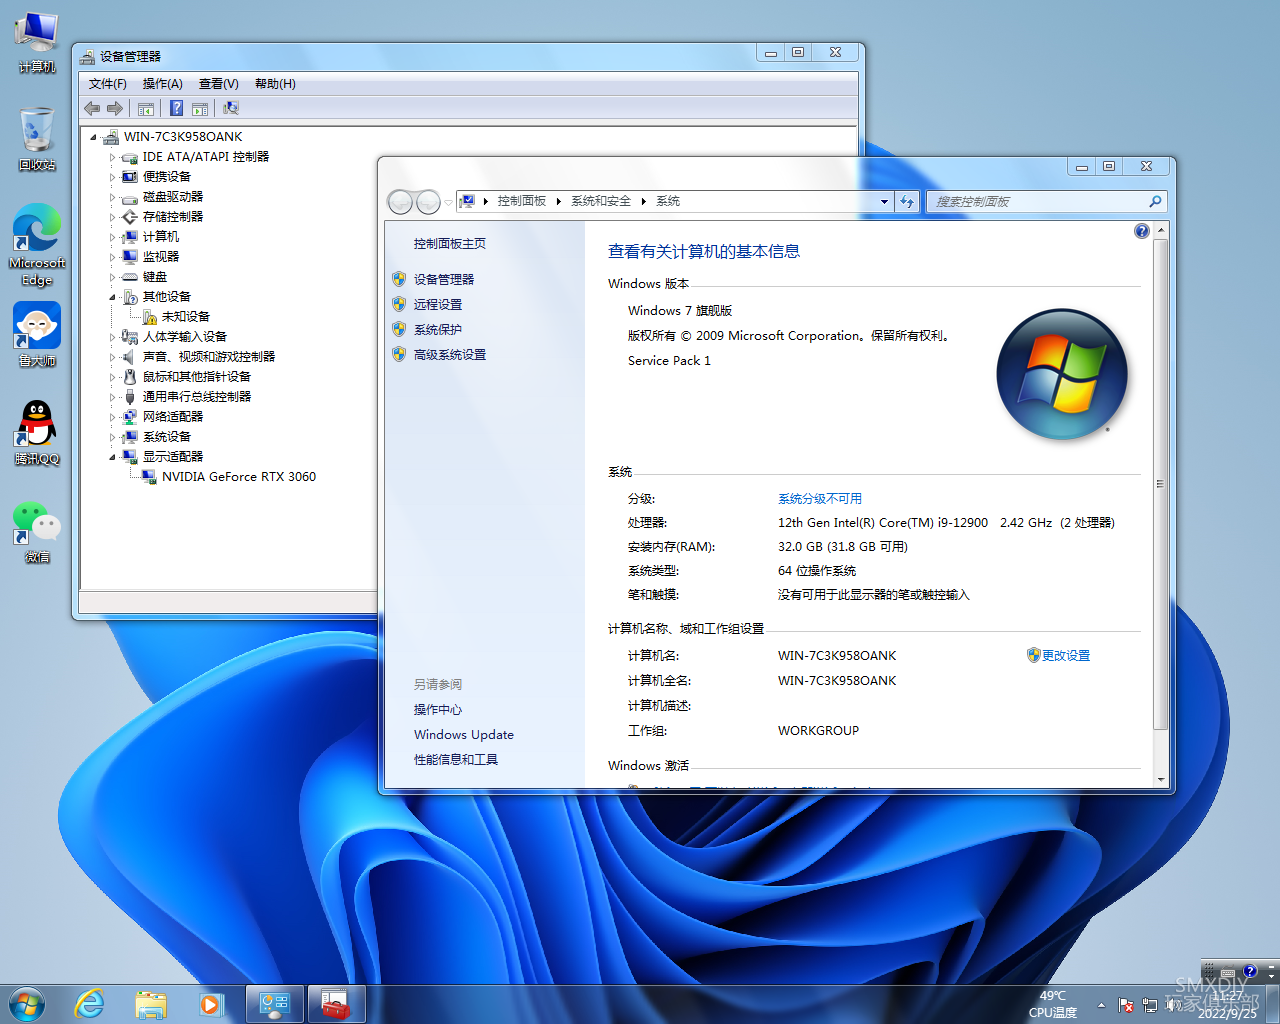The width and height of the screenshot is (1280, 1024).
Task: Select 声音、视频和游戏控制器 tree item
Action: point(209,357)
